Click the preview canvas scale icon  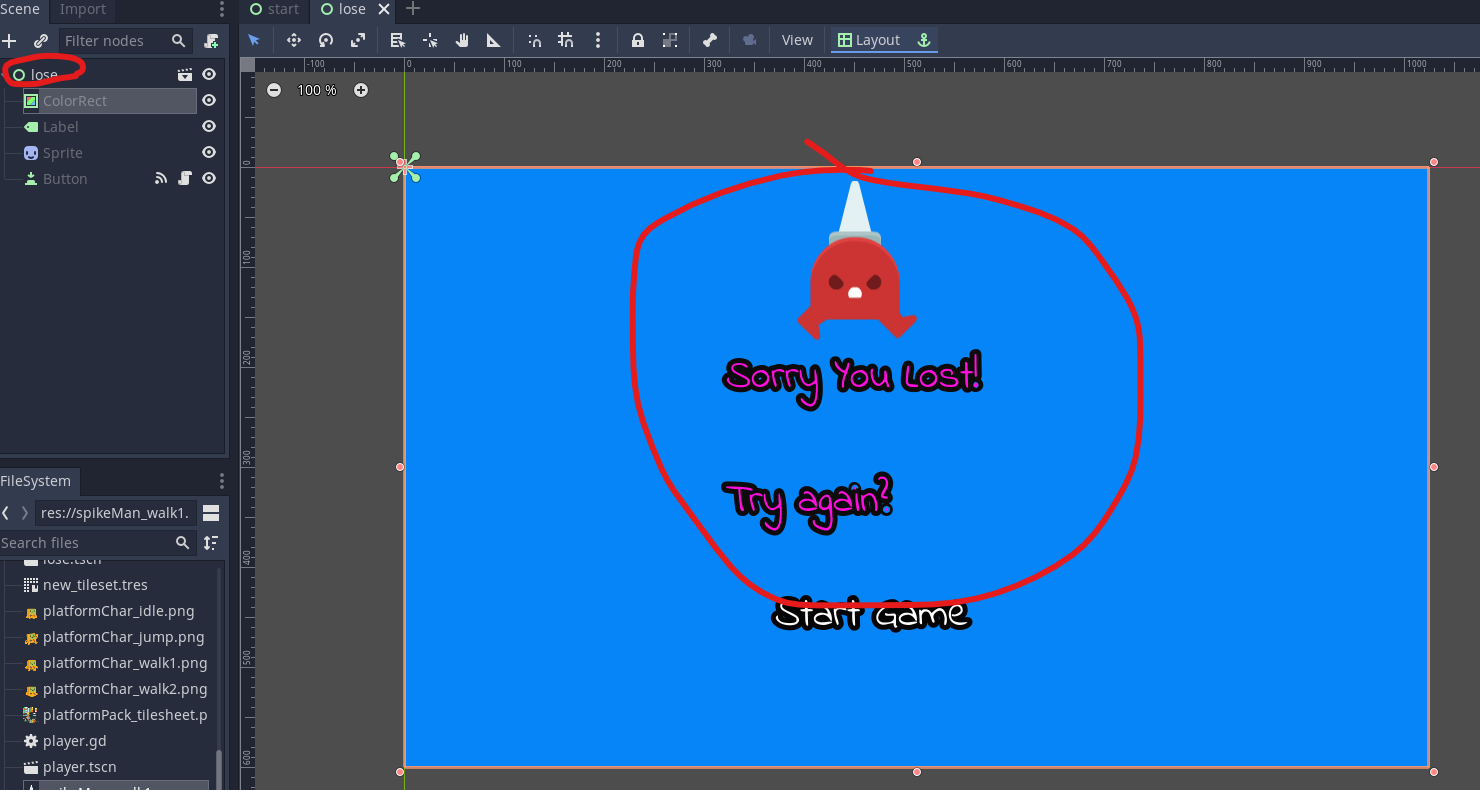point(750,40)
